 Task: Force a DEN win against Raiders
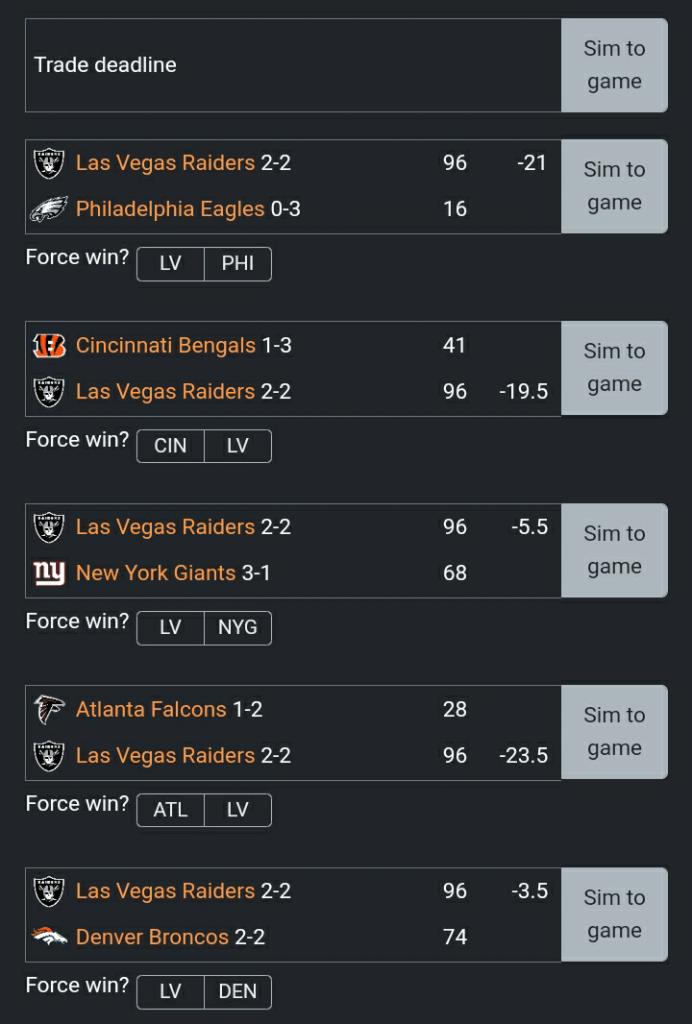click(x=238, y=992)
